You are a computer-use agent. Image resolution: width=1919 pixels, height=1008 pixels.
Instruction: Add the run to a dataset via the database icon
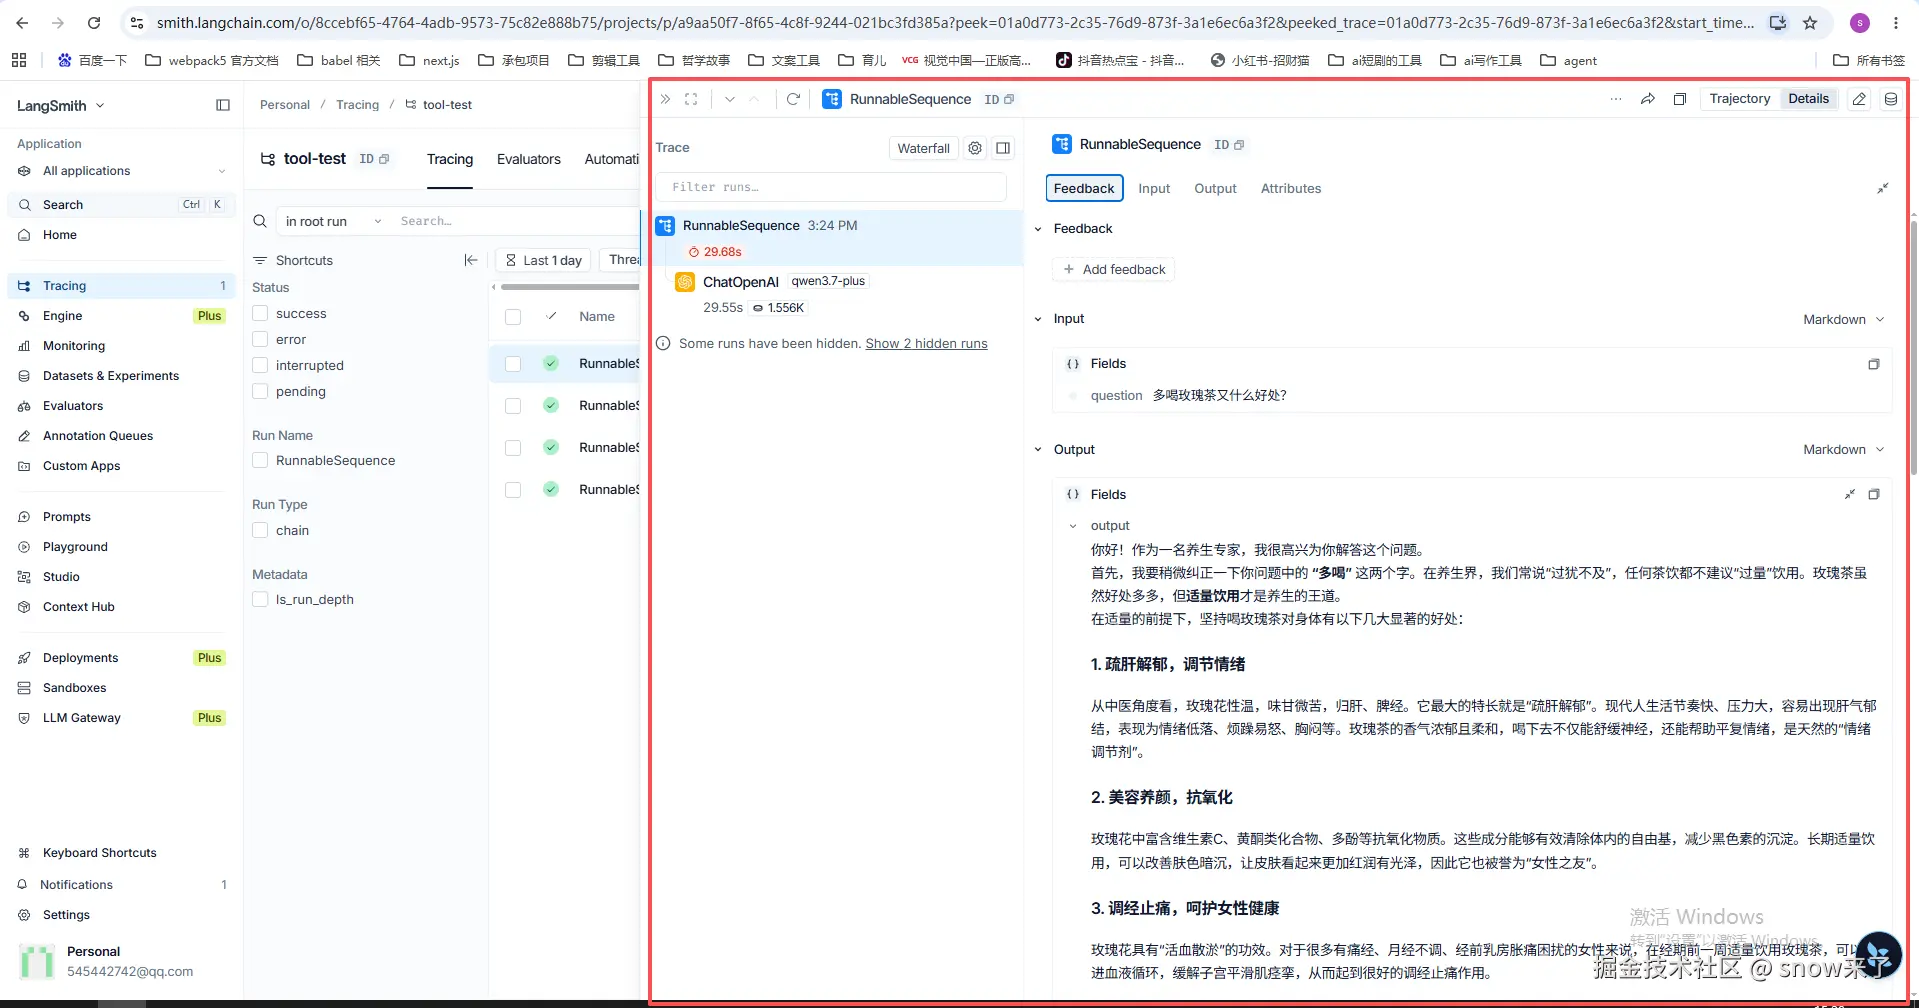point(1891,99)
